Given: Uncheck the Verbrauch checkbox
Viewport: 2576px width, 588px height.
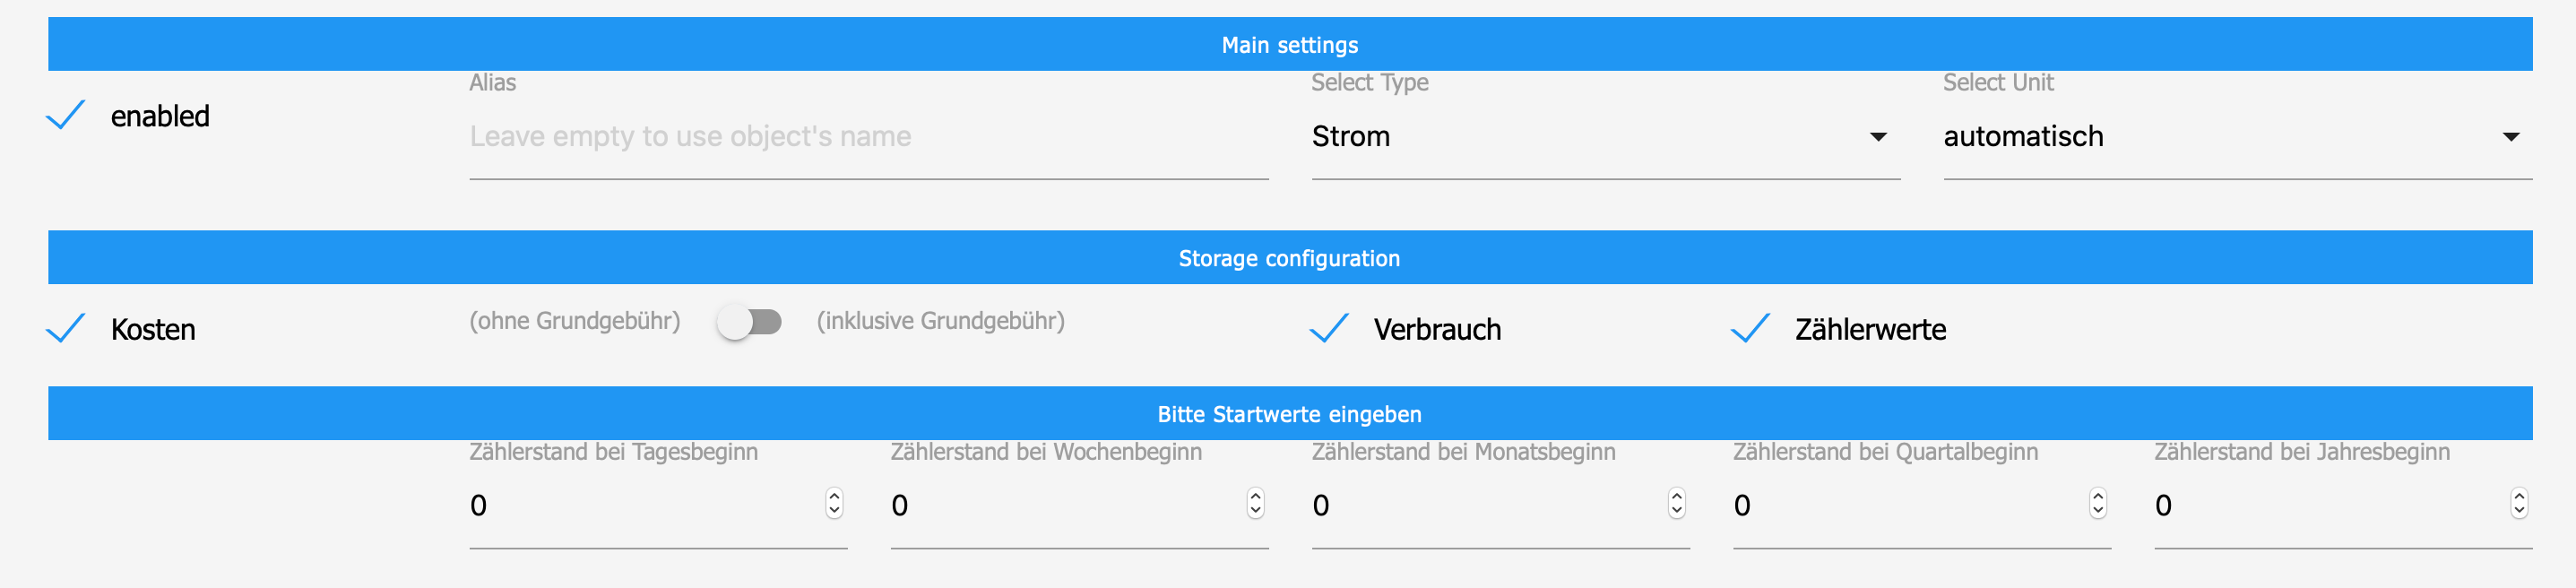Looking at the screenshot, I should click(x=1329, y=329).
